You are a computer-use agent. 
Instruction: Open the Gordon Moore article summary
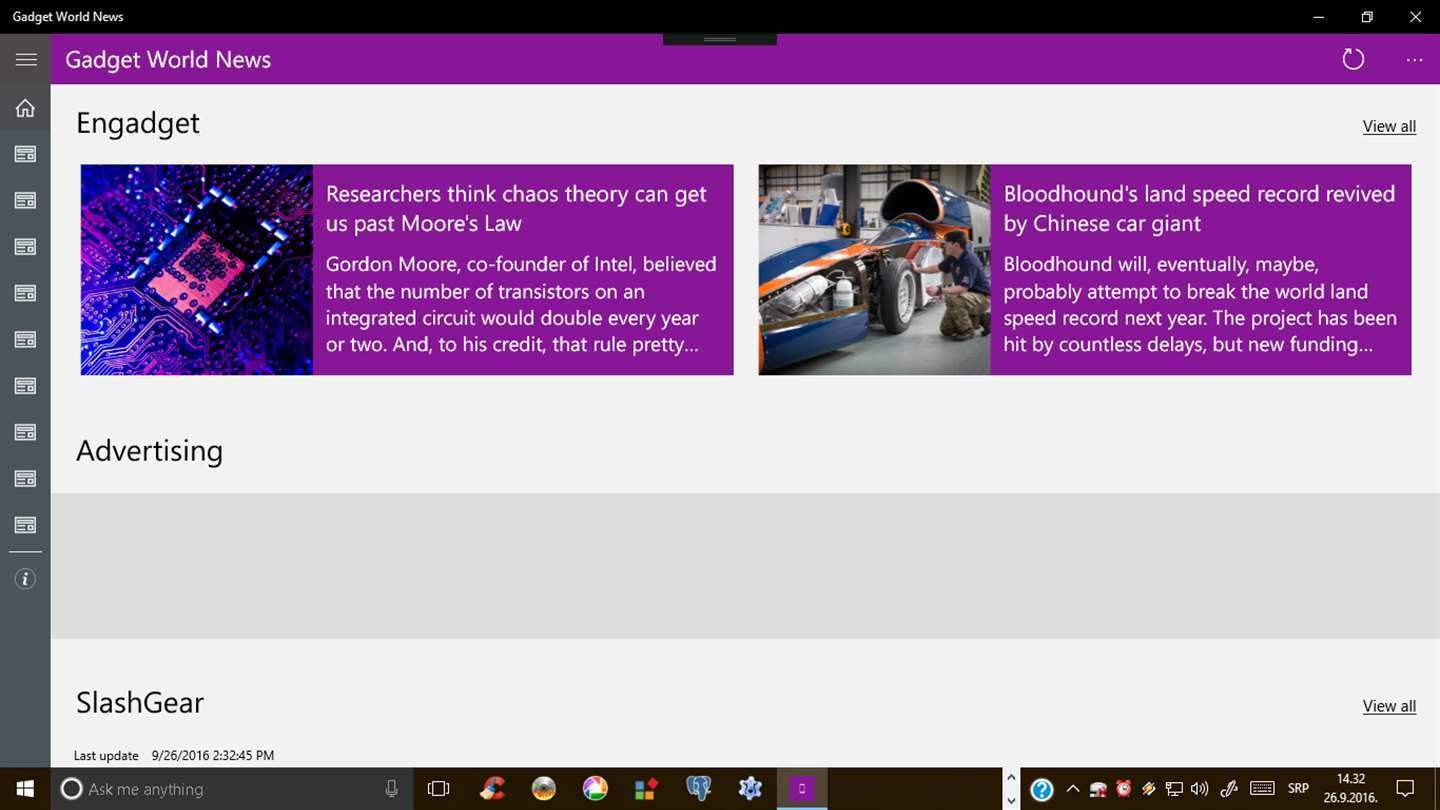click(x=521, y=304)
